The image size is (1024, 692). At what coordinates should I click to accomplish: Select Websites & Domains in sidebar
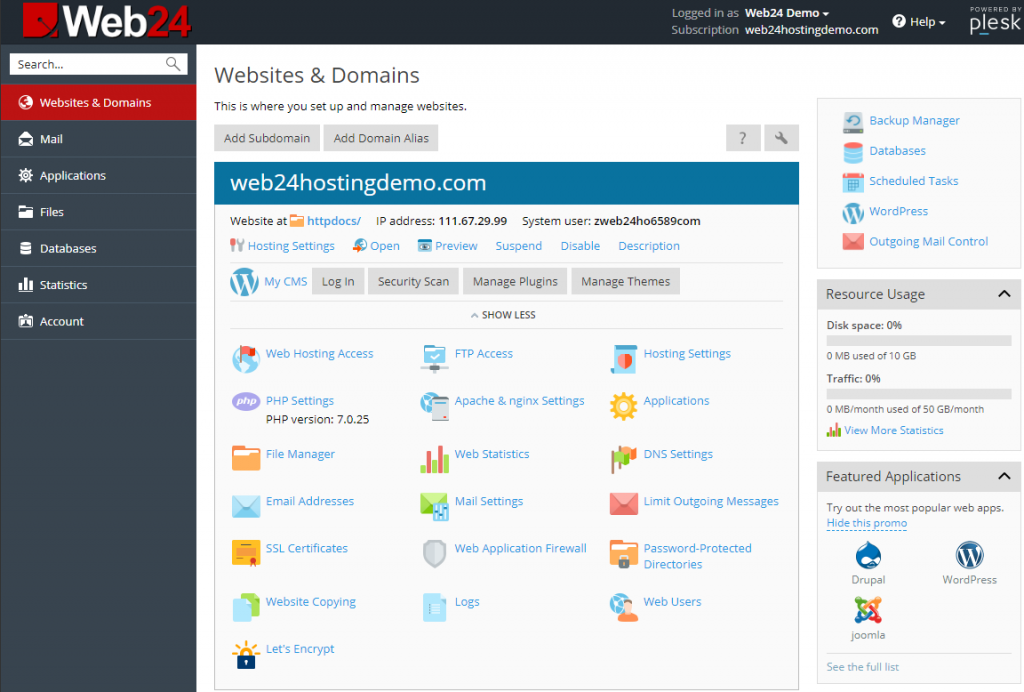[99, 102]
